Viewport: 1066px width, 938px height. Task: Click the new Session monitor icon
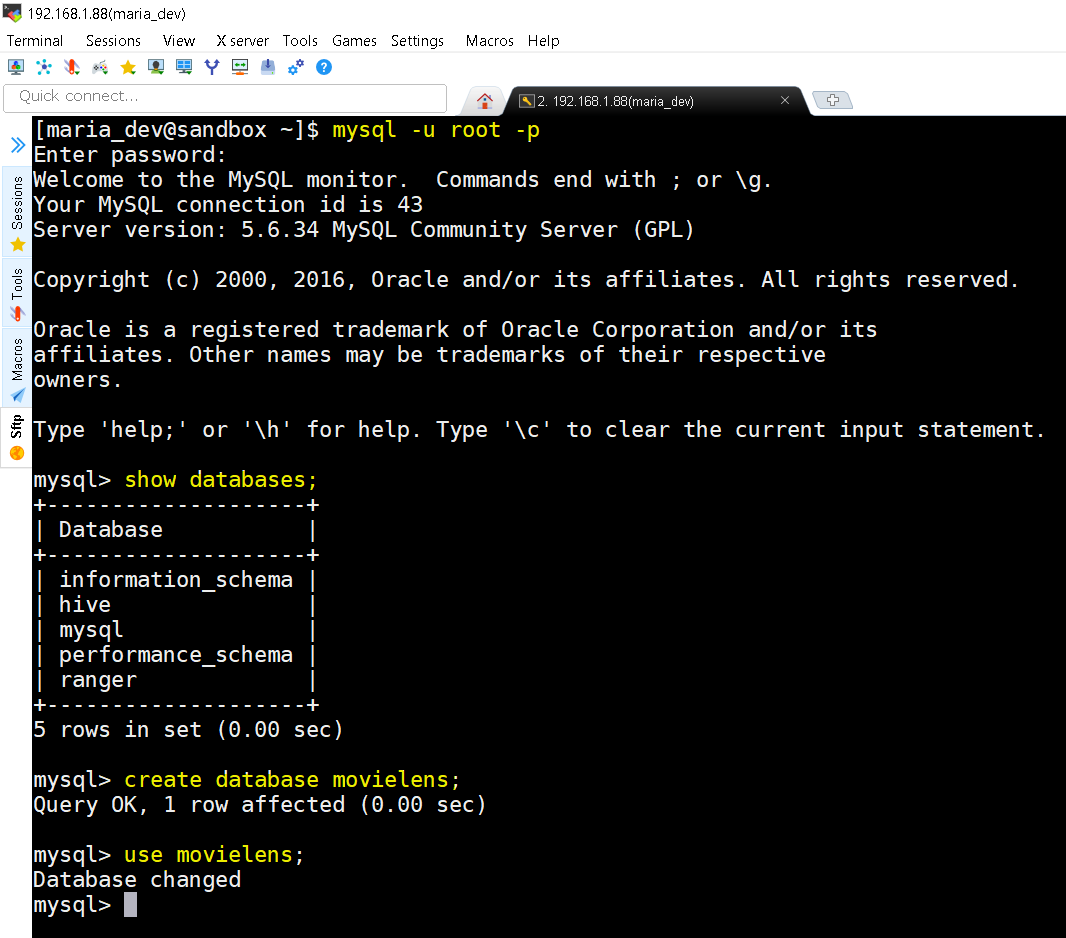point(16,67)
